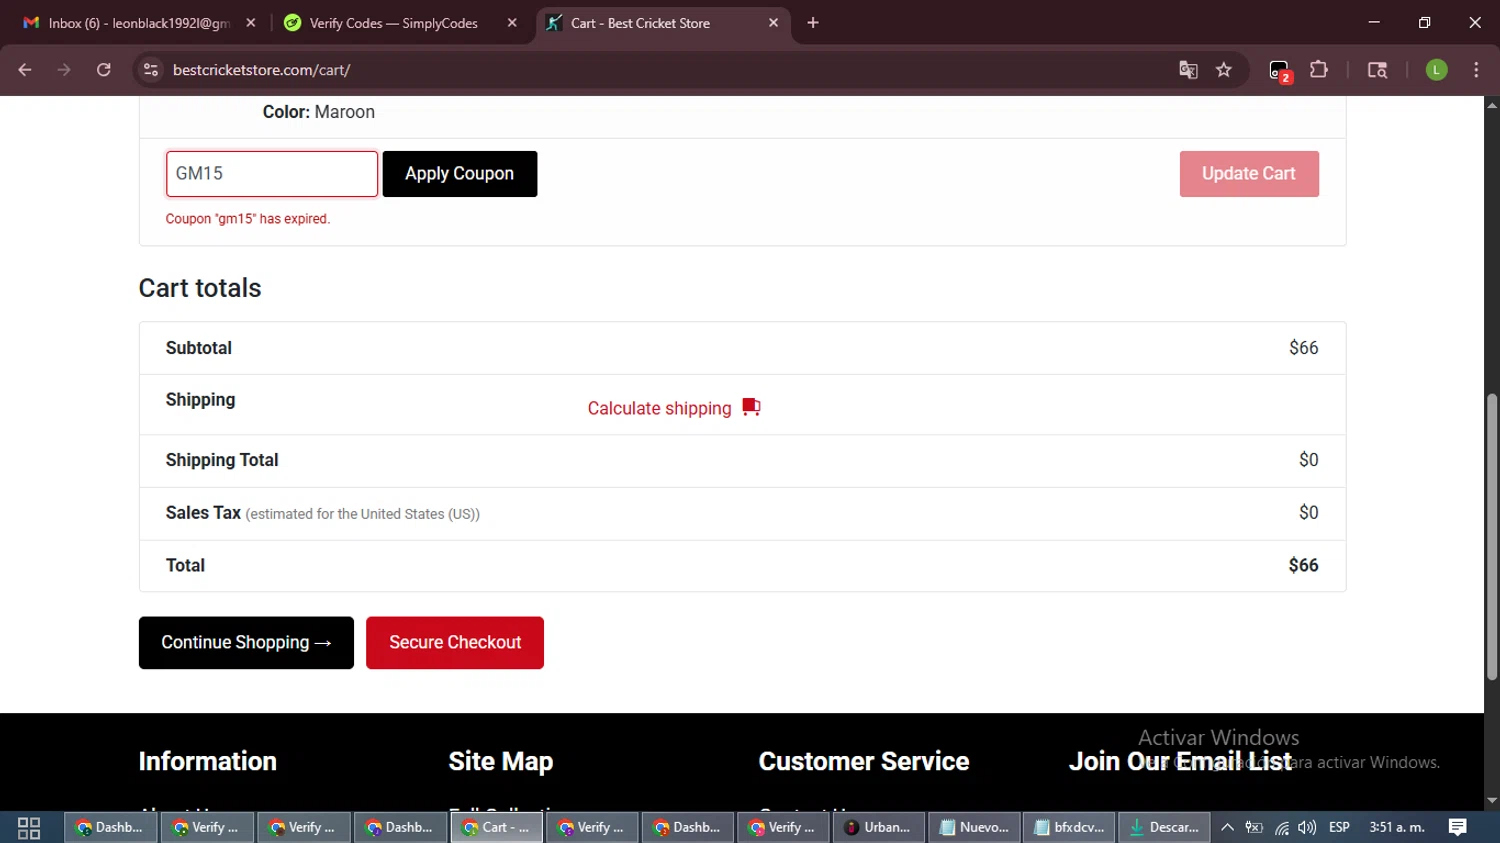This screenshot has width=1500, height=843.
Task: Open the bfxdcv notepad taskbar window
Action: (1069, 828)
